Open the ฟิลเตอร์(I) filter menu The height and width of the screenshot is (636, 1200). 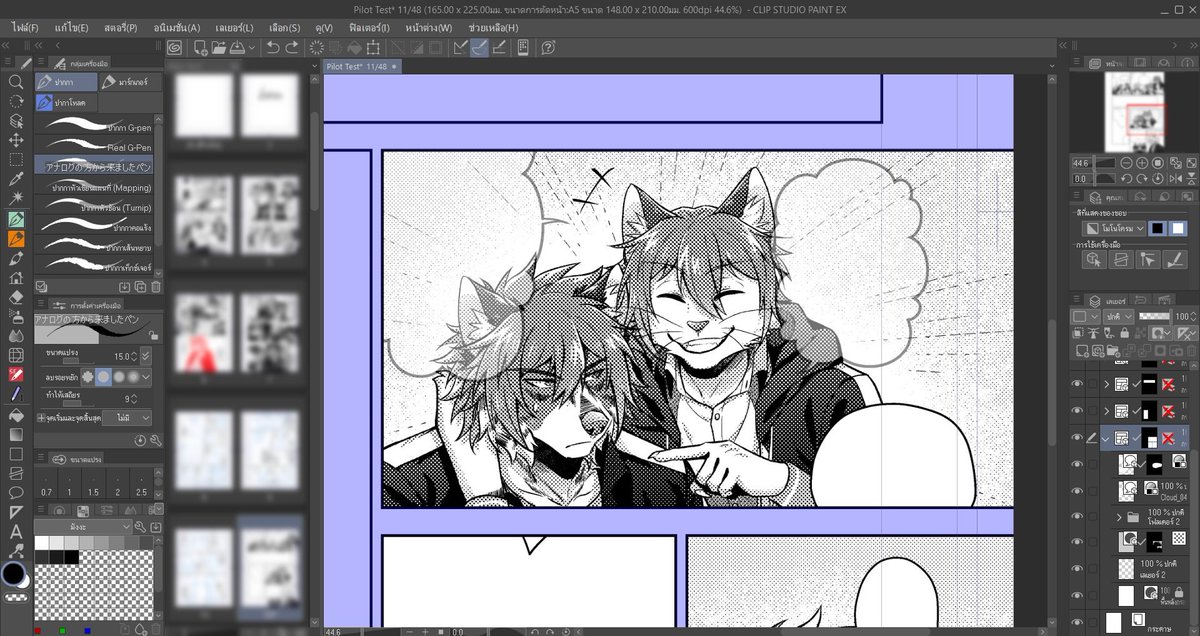pyautogui.click(x=369, y=28)
